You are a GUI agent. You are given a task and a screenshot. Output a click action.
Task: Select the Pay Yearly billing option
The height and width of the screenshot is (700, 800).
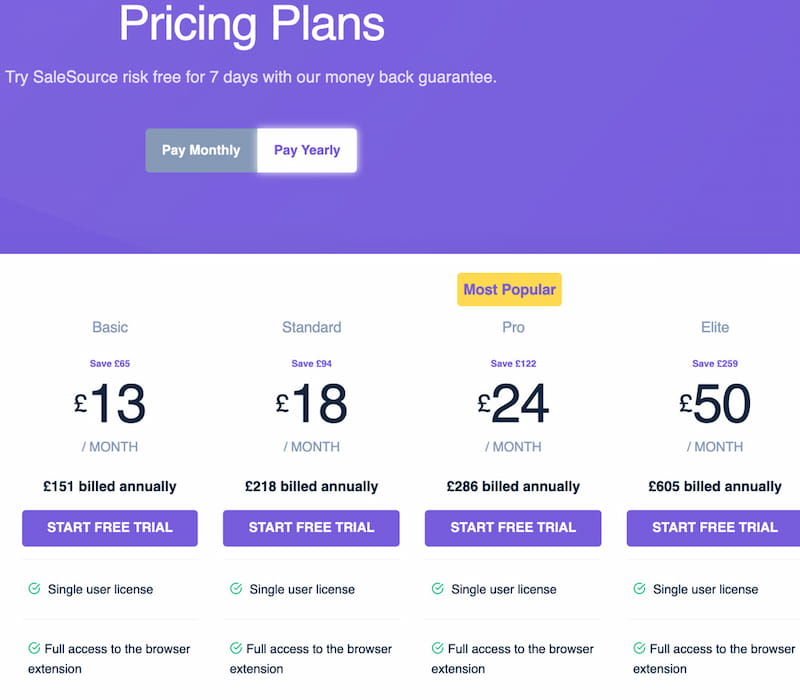pos(307,150)
